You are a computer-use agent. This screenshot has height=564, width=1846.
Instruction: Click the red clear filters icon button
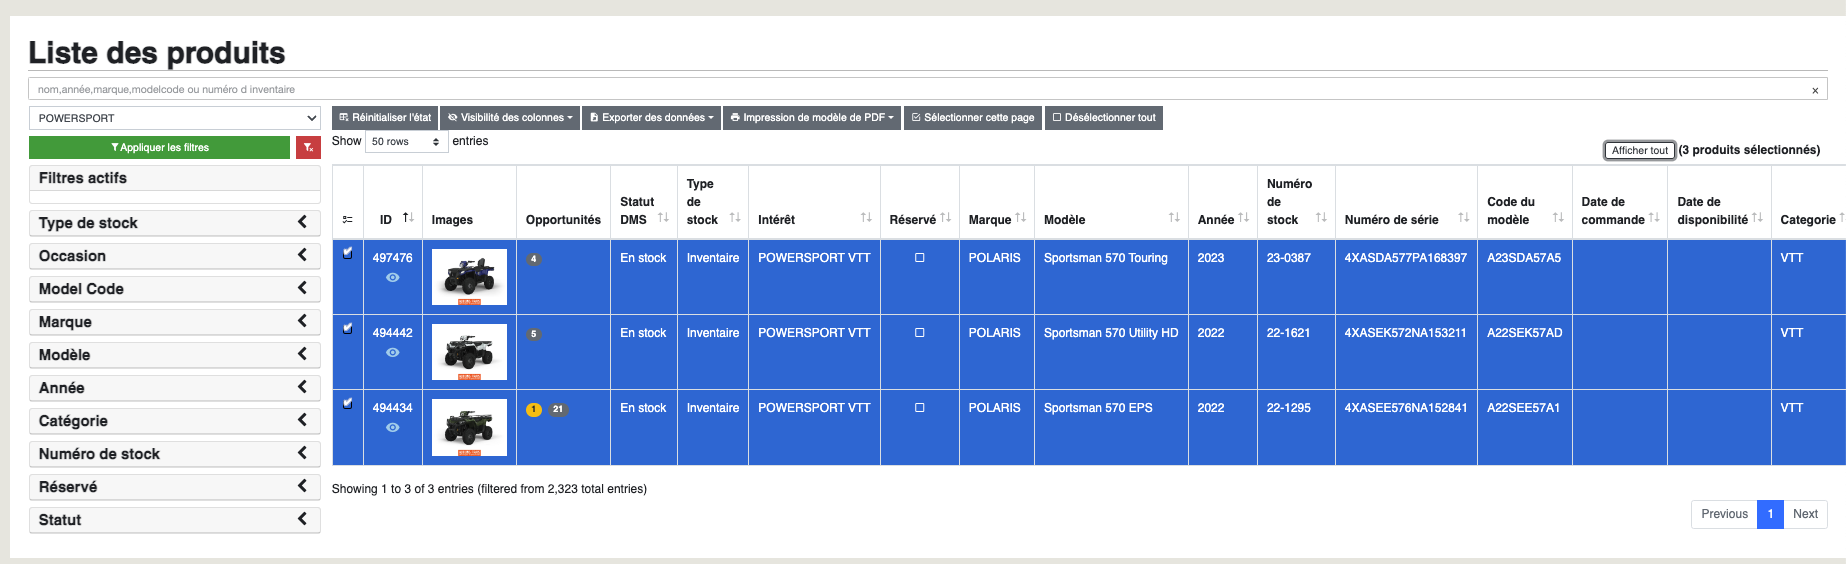308,148
